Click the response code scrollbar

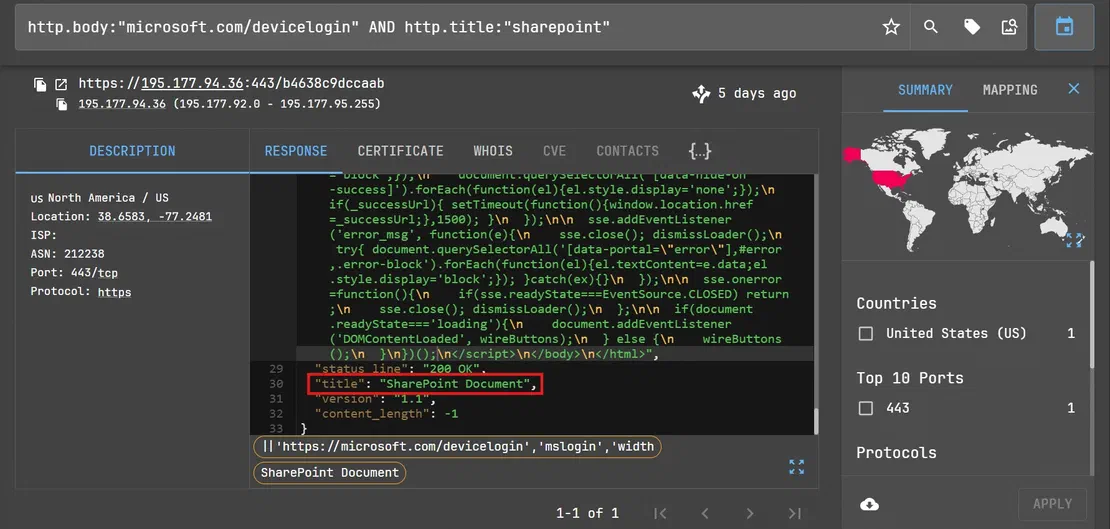(815, 421)
